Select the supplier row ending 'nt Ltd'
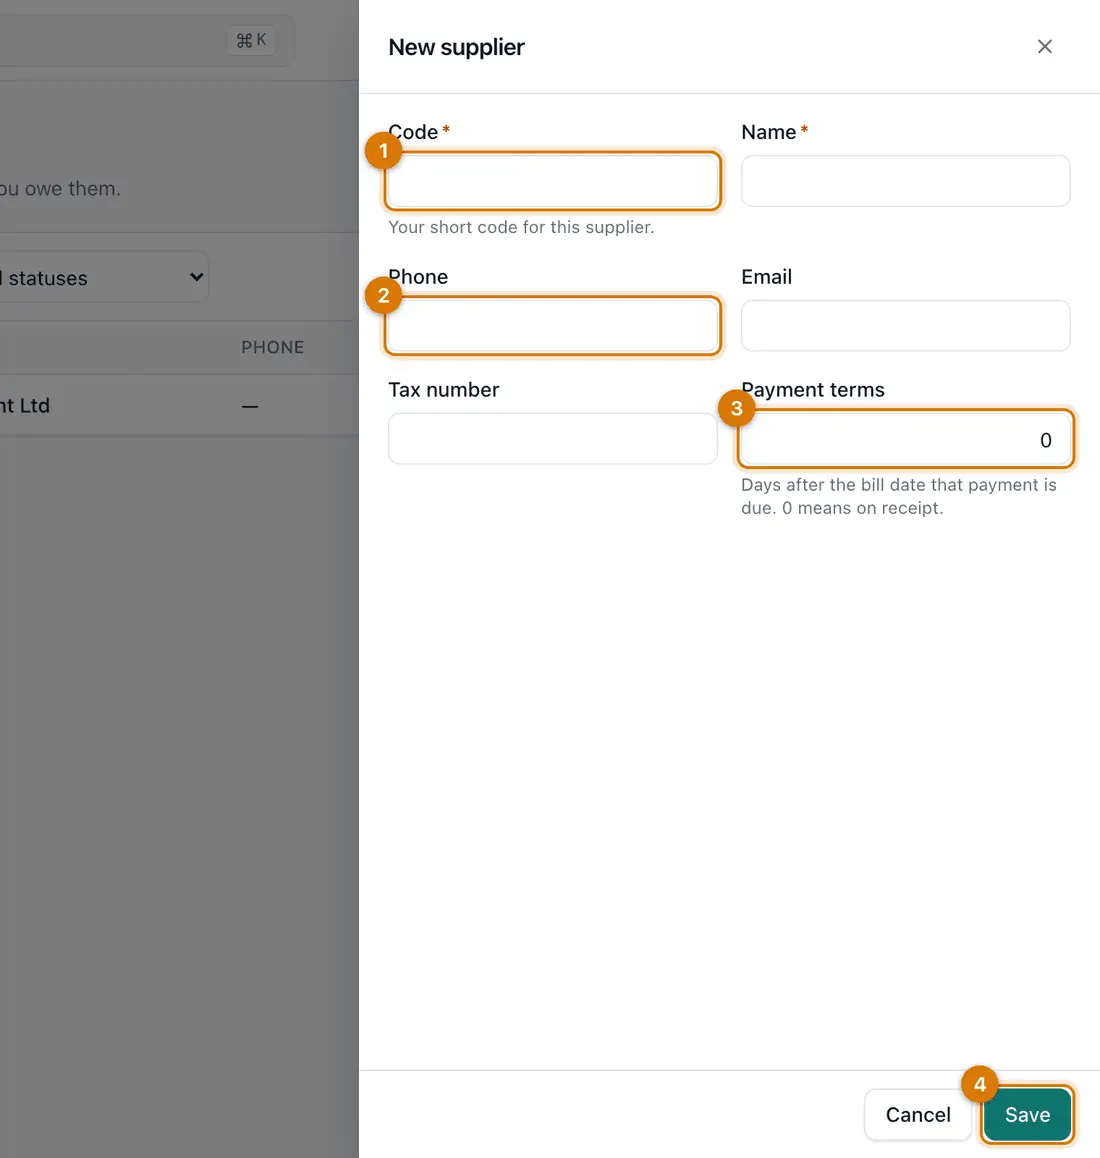This screenshot has height=1158, width=1100. tap(179, 405)
